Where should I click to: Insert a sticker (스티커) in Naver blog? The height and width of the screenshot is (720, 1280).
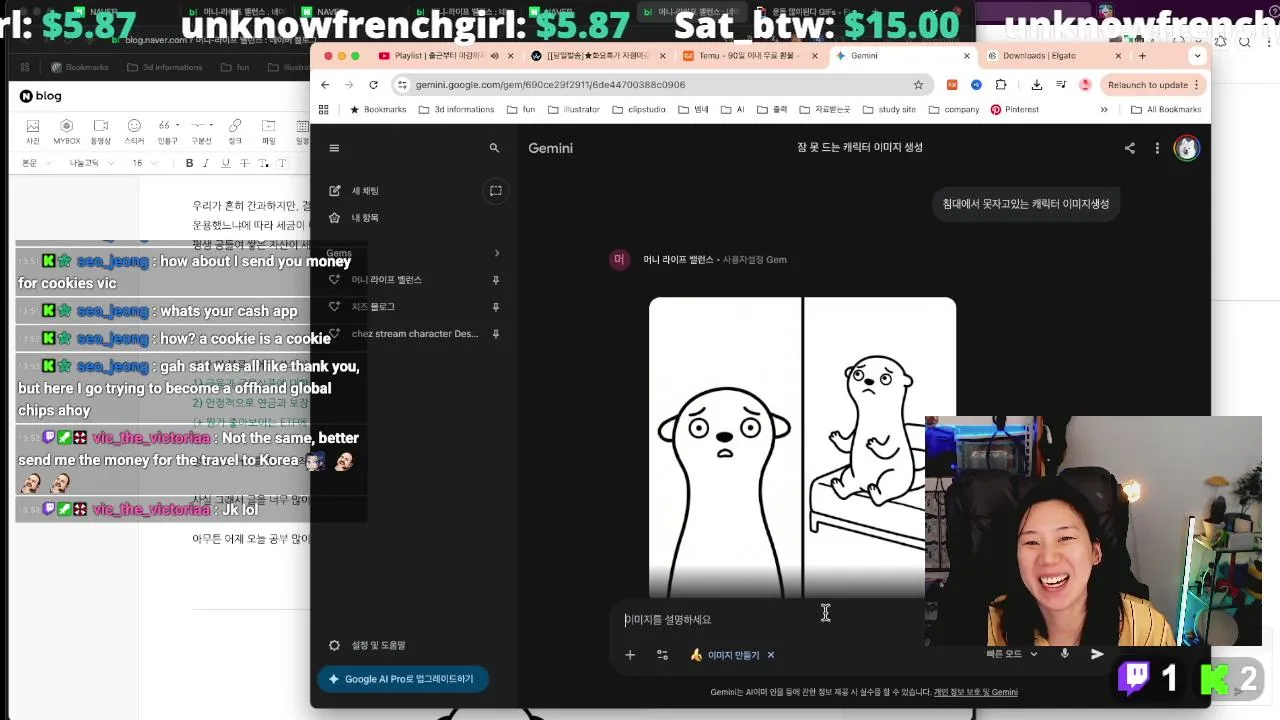click(x=134, y=131)
